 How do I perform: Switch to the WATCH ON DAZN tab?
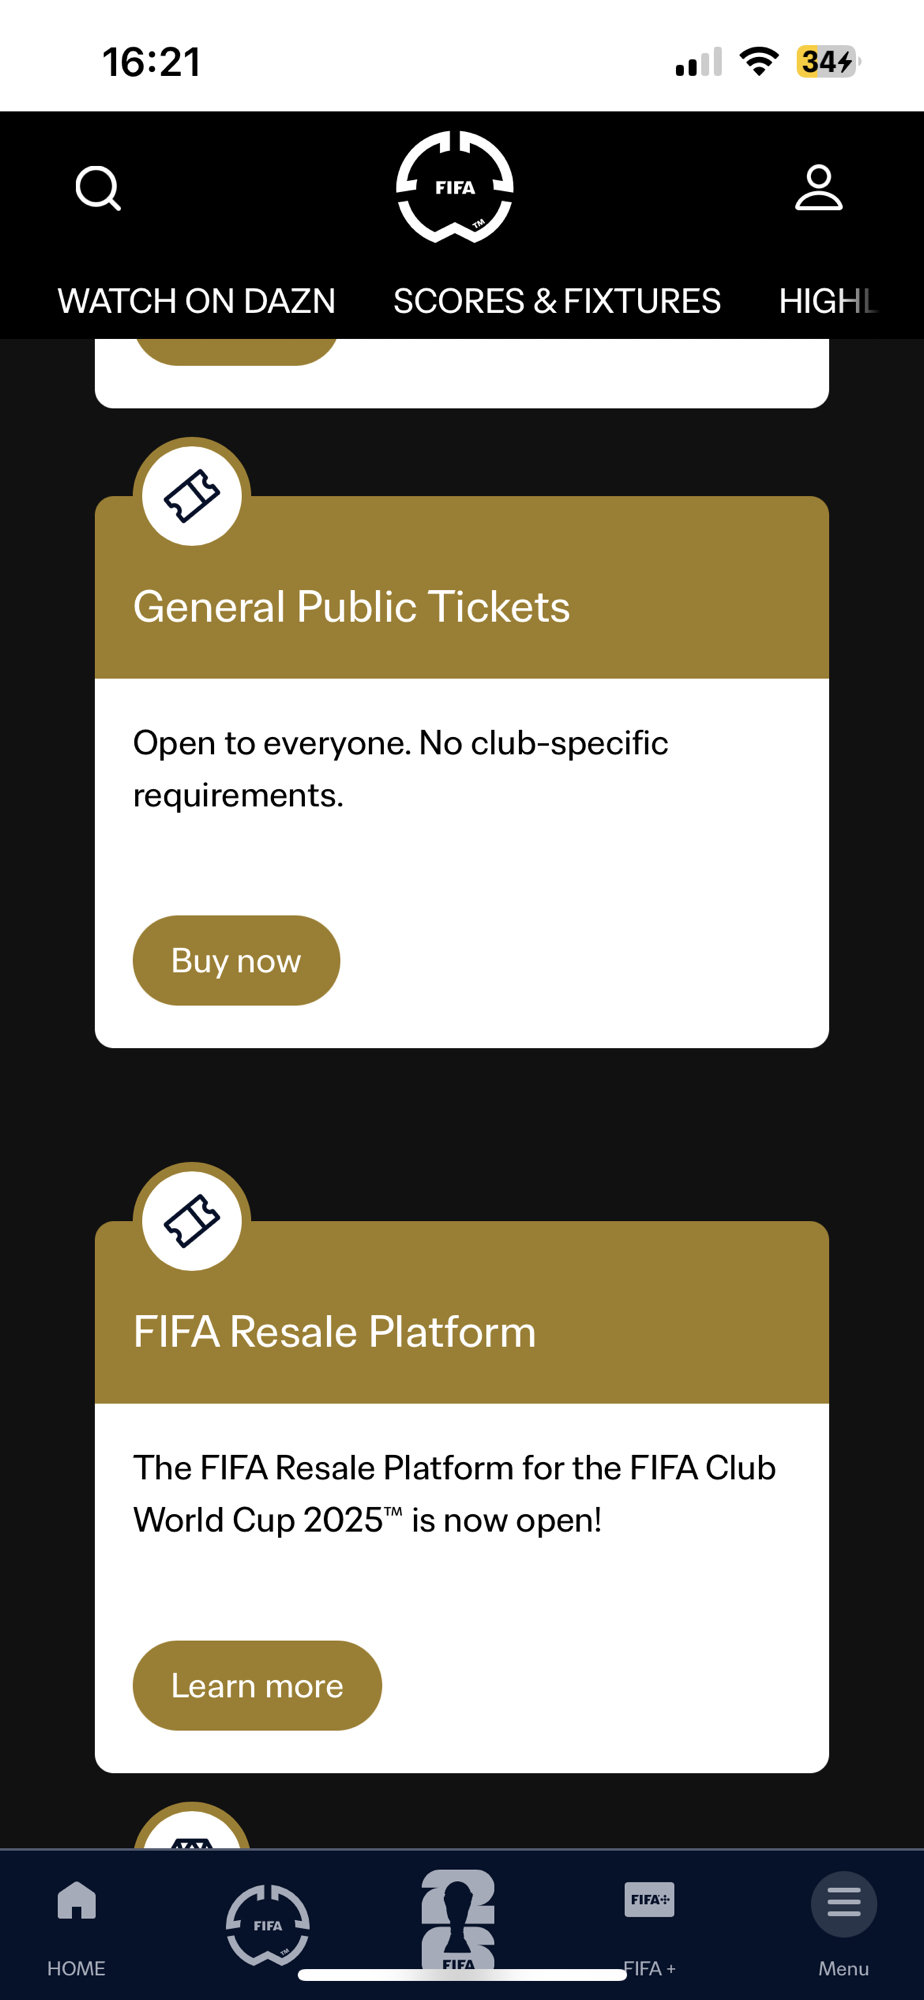[x=197, y=301]
